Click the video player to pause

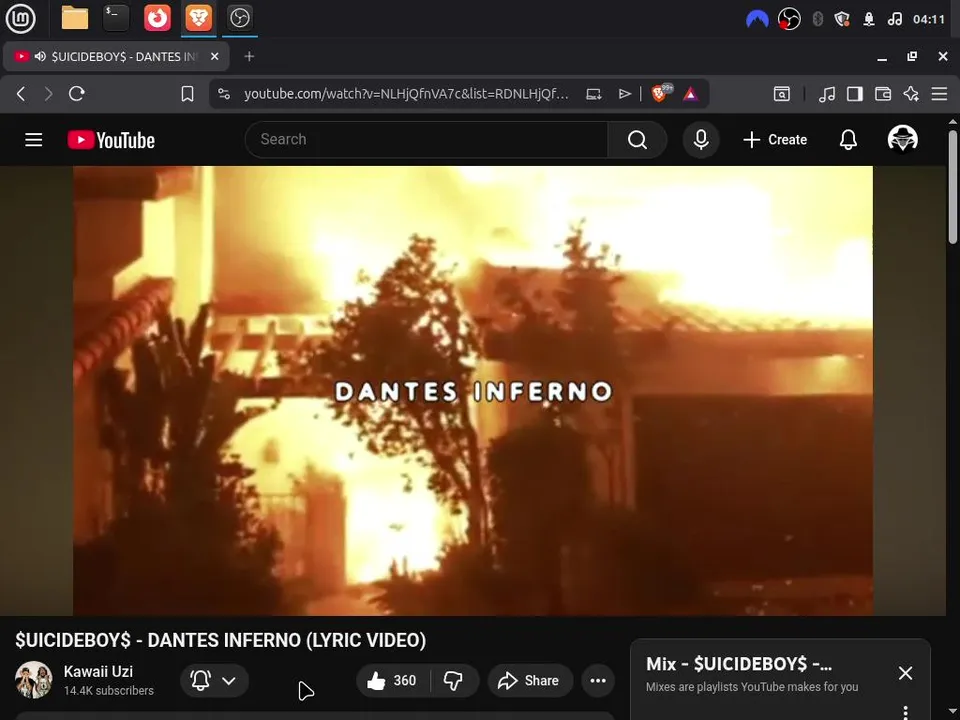[x=473, y=391]
